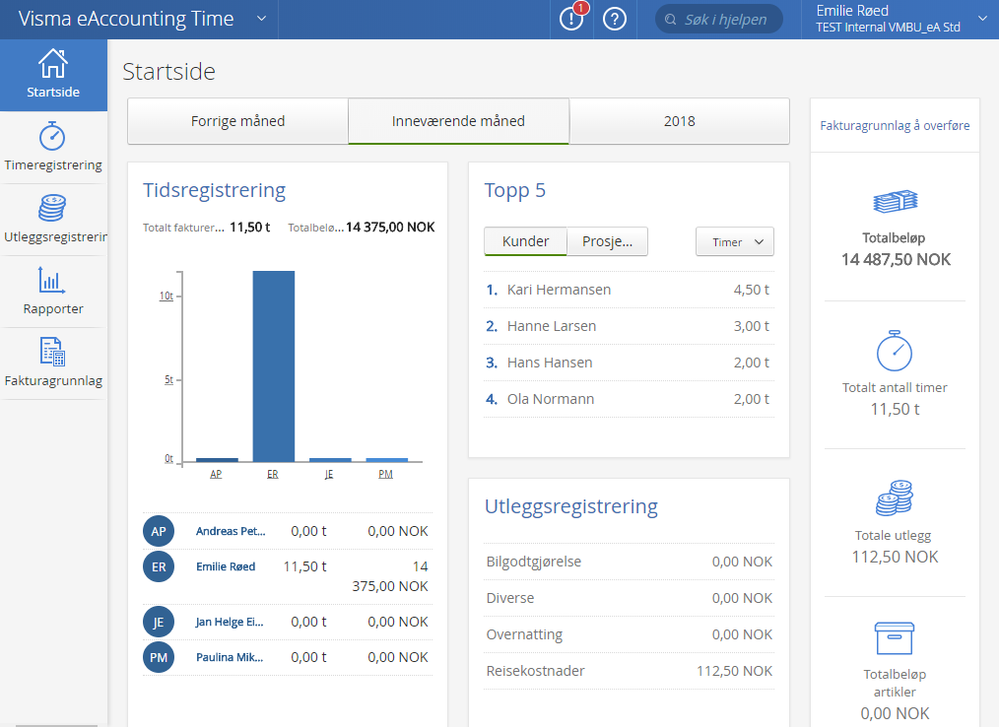Open Rapporter chart icon

(x=53, y=280)
